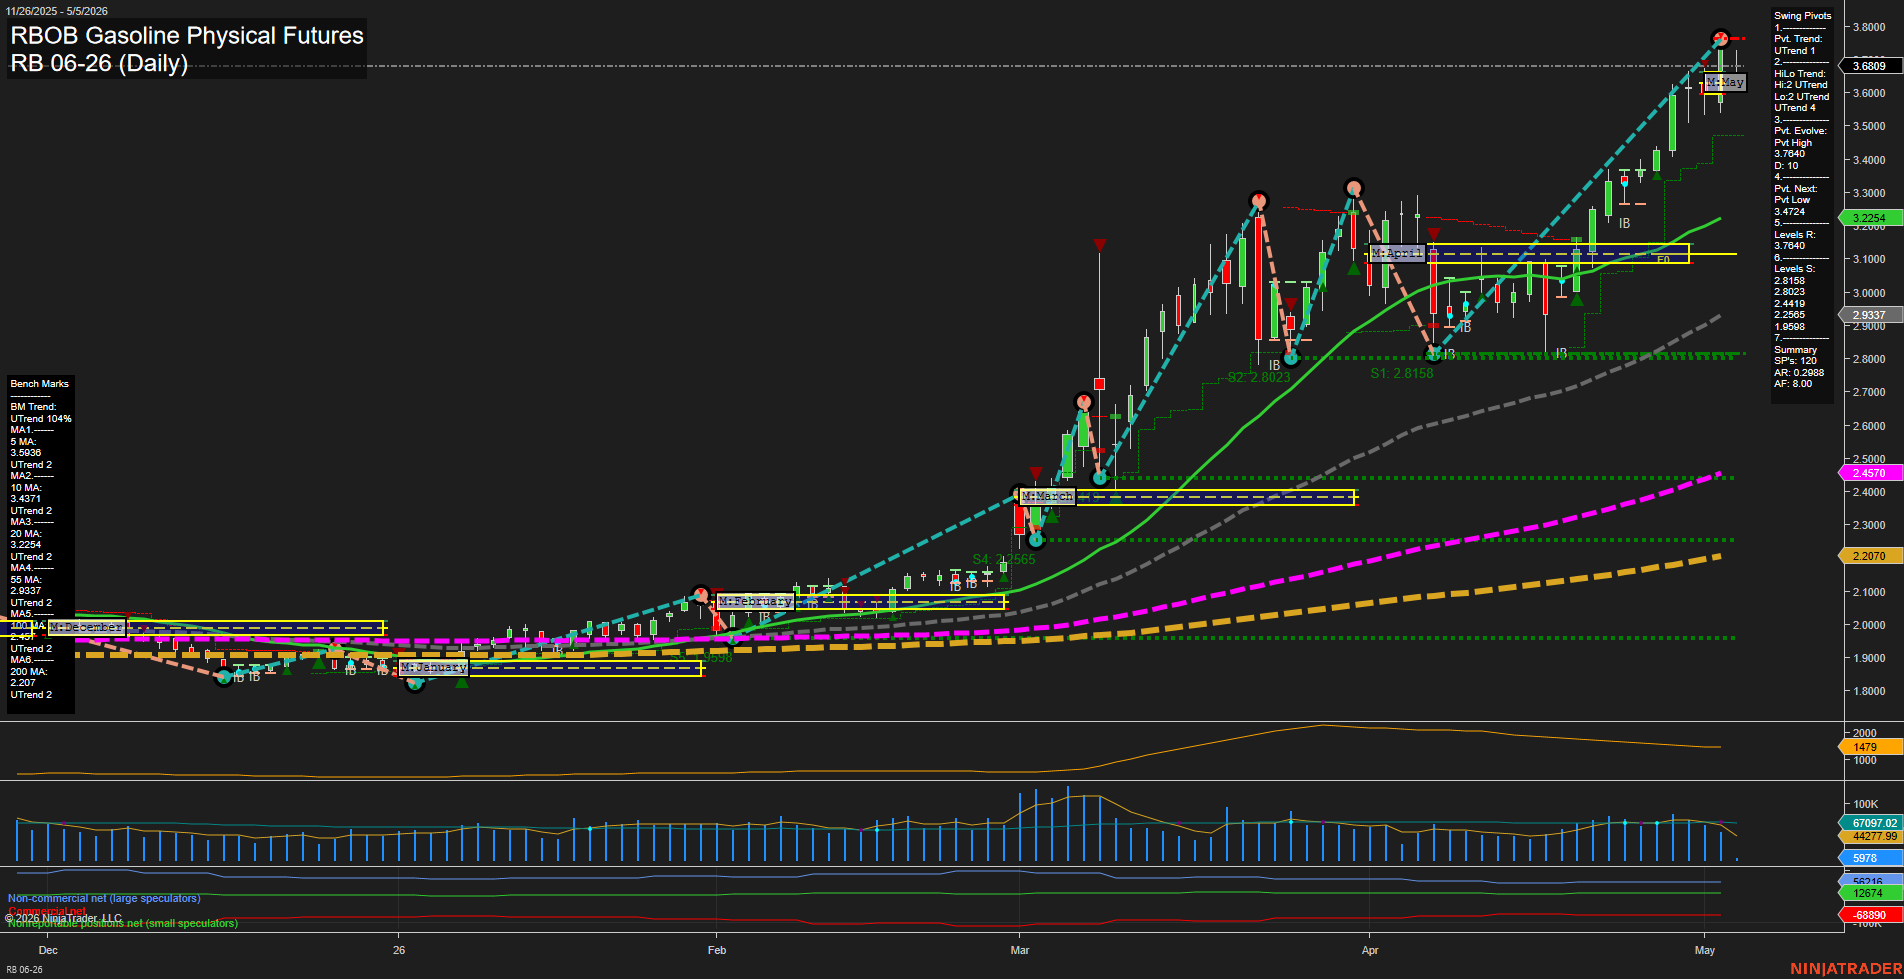This screenshot has width=1904, height=979.
Task: Click the 100K volume axis label
Action: click(1865, 804)
